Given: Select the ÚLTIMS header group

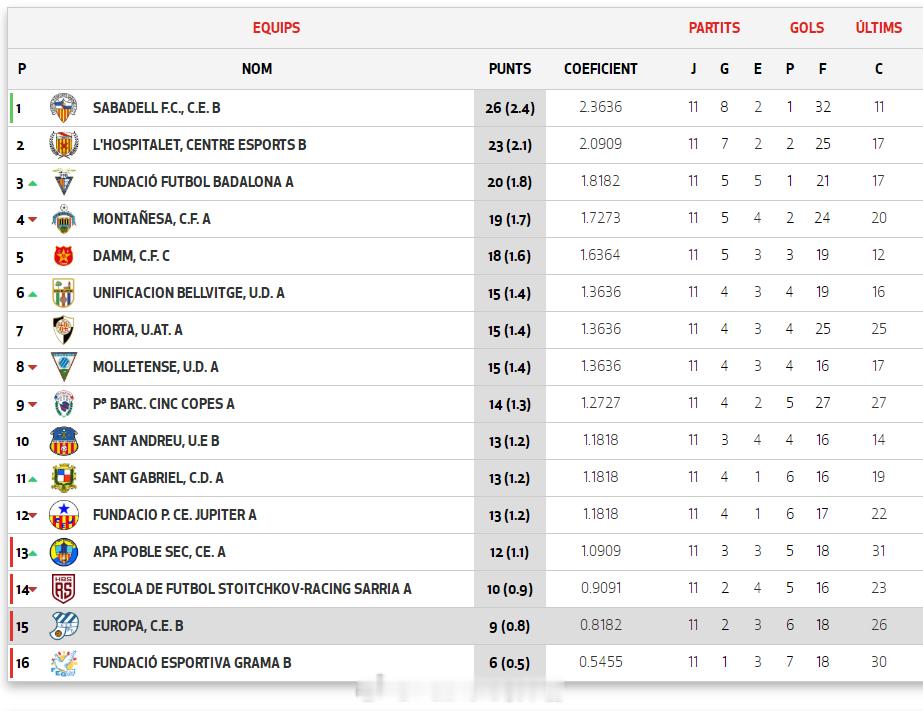Looking at the screenshot, I should [x=878, y=28].
